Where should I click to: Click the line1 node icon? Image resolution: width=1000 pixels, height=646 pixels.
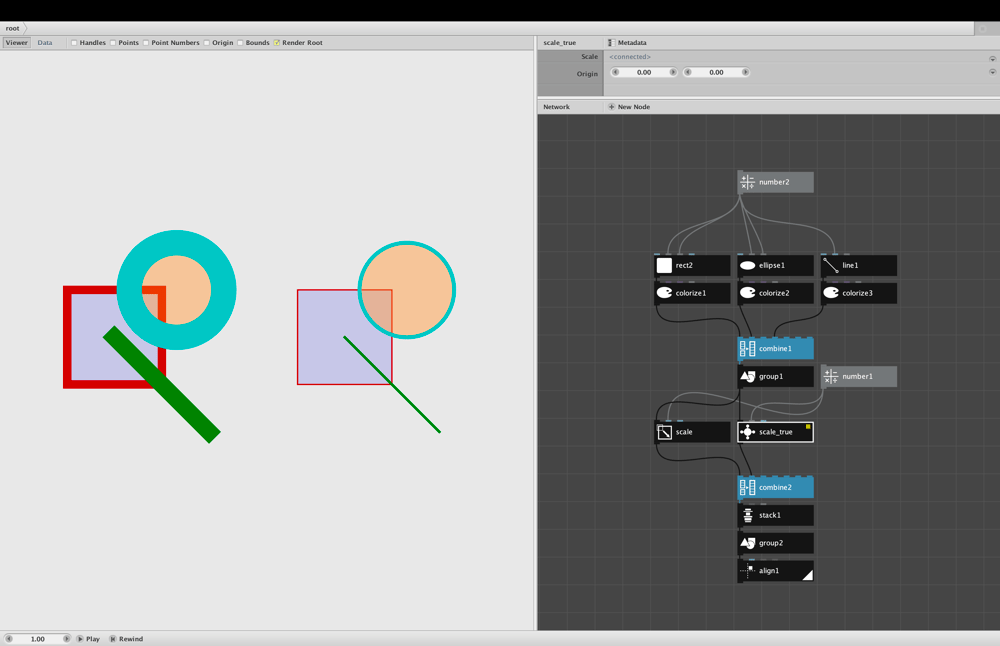pyautogui.click(x=831, y=265)
